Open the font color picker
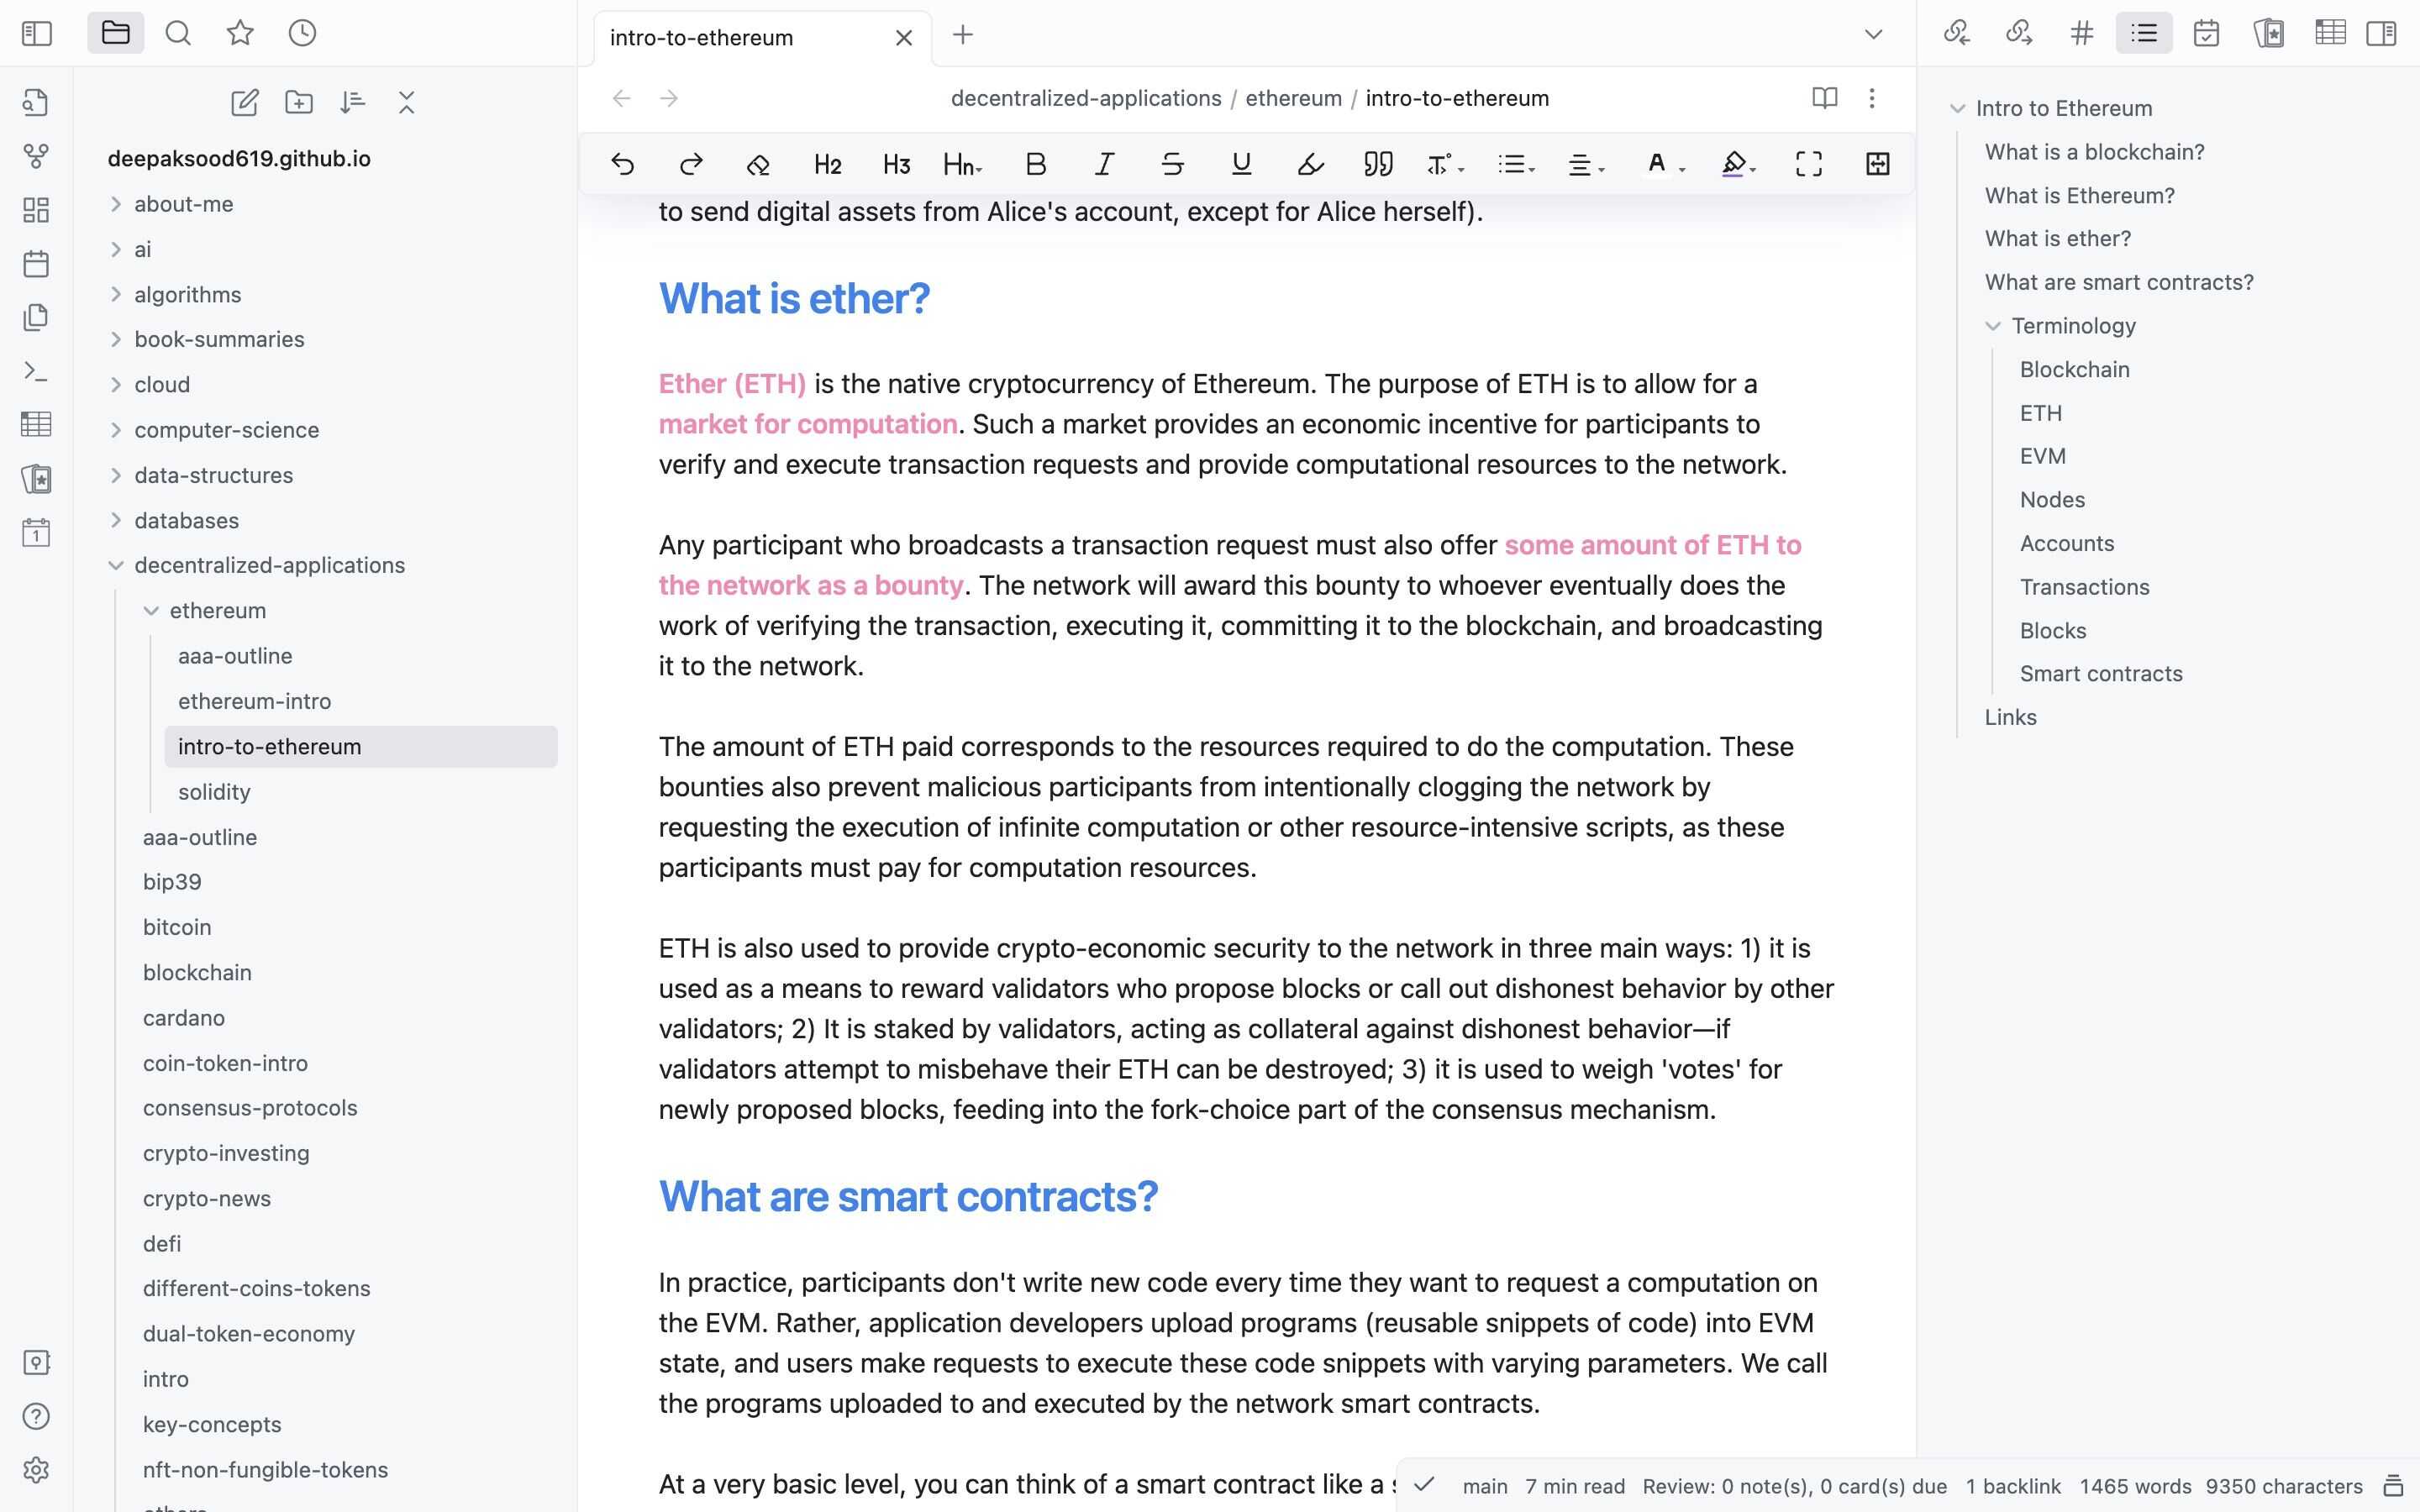The image size is (2420, 1512). 1665,164
